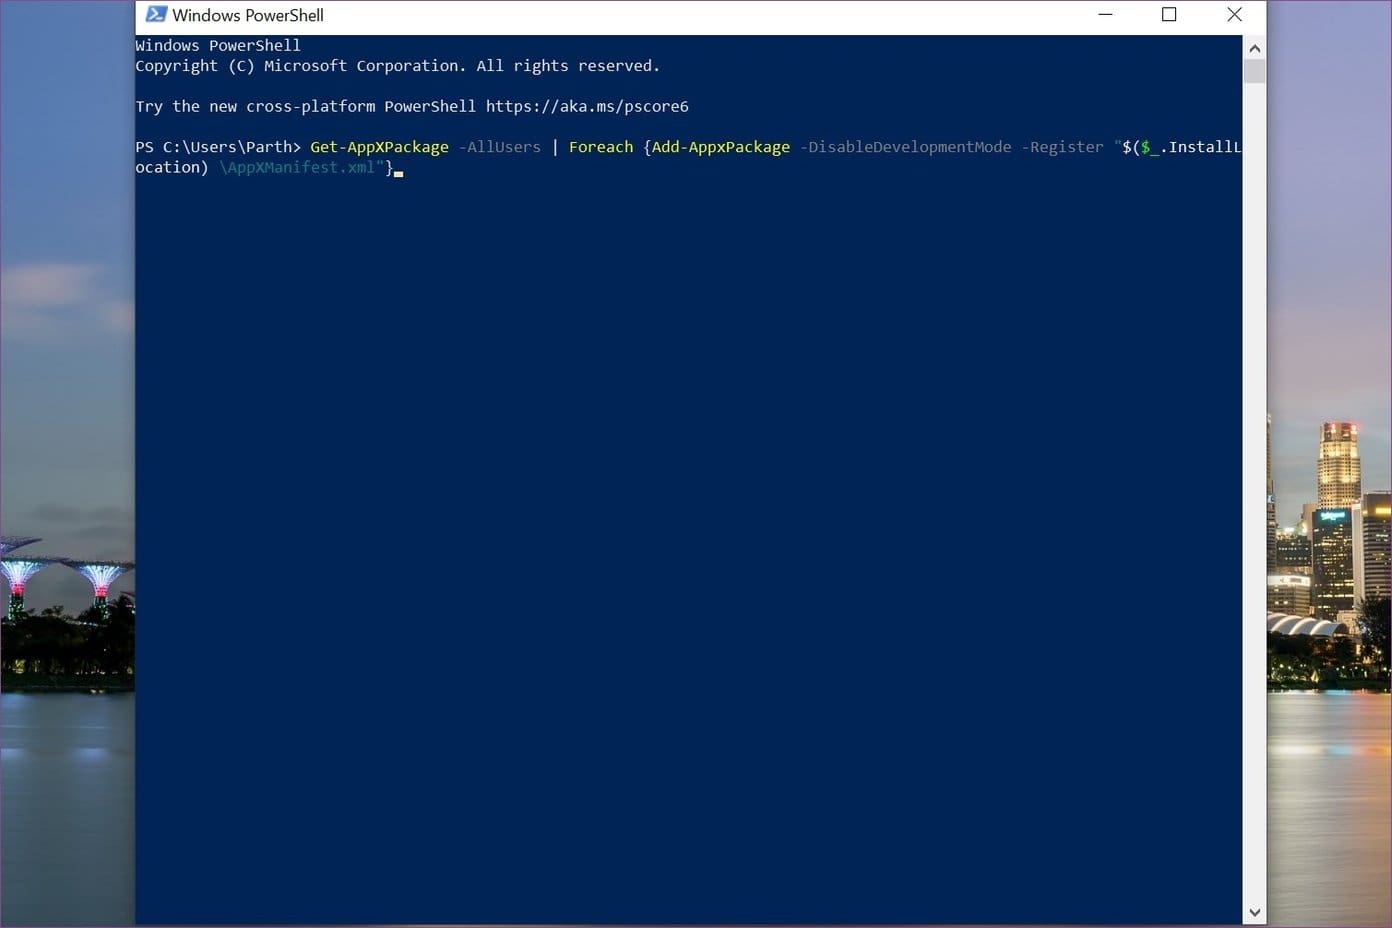The width and height of the screenshot is (1392, 928).
Task: Click the Foreach keyword in command
Action: [x=601, y=147]
